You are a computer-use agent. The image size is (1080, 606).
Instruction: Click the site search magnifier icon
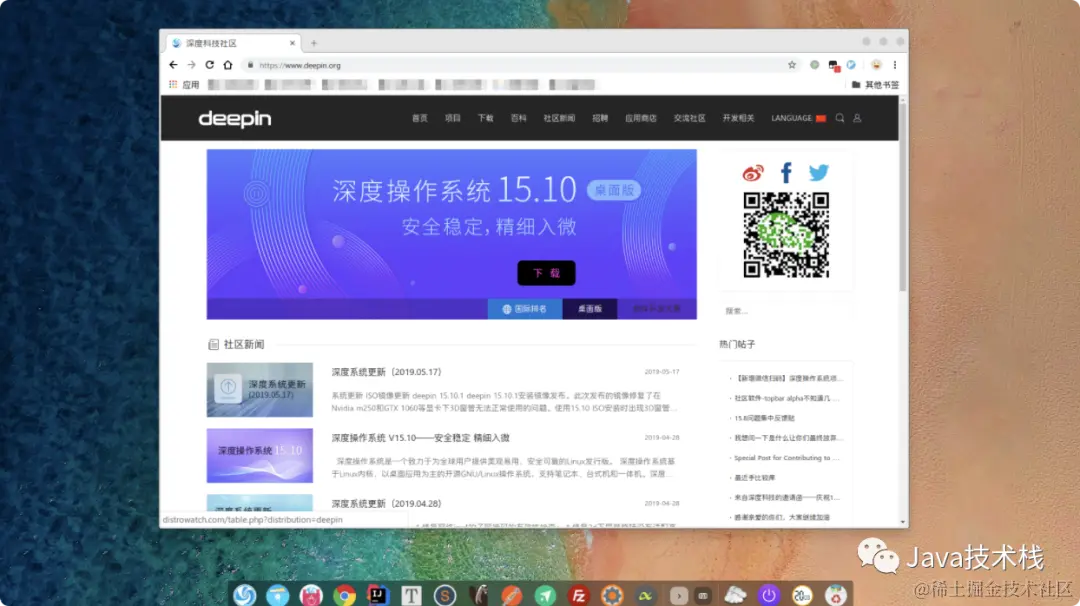coord(840,118)
